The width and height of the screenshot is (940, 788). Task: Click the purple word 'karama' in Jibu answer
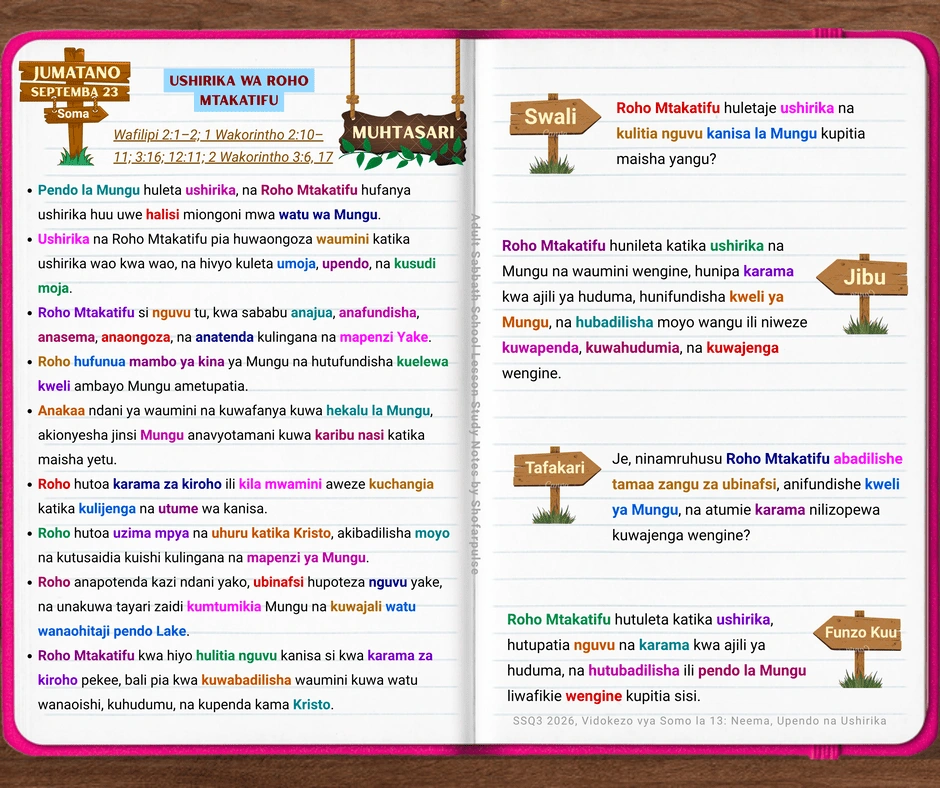point(768,272)
